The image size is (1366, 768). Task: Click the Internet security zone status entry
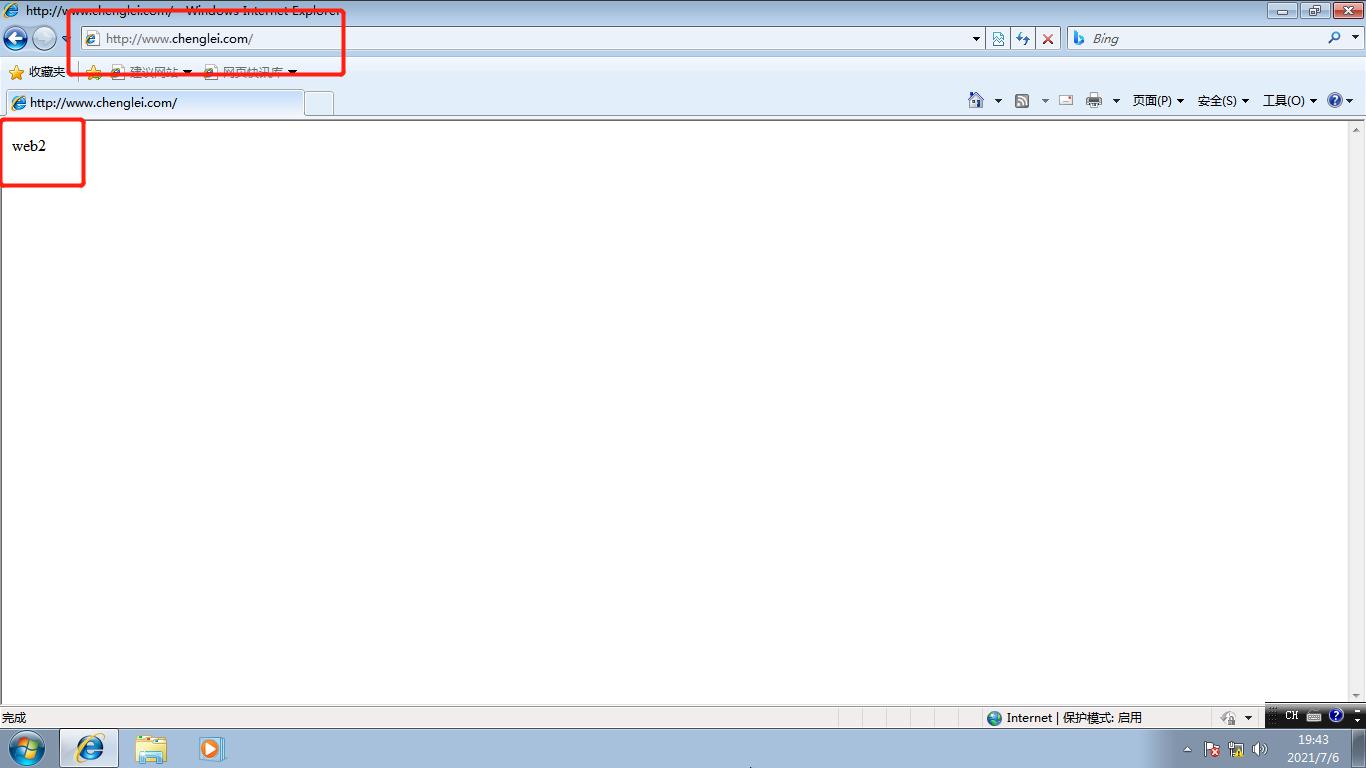tap(1064, 718)
